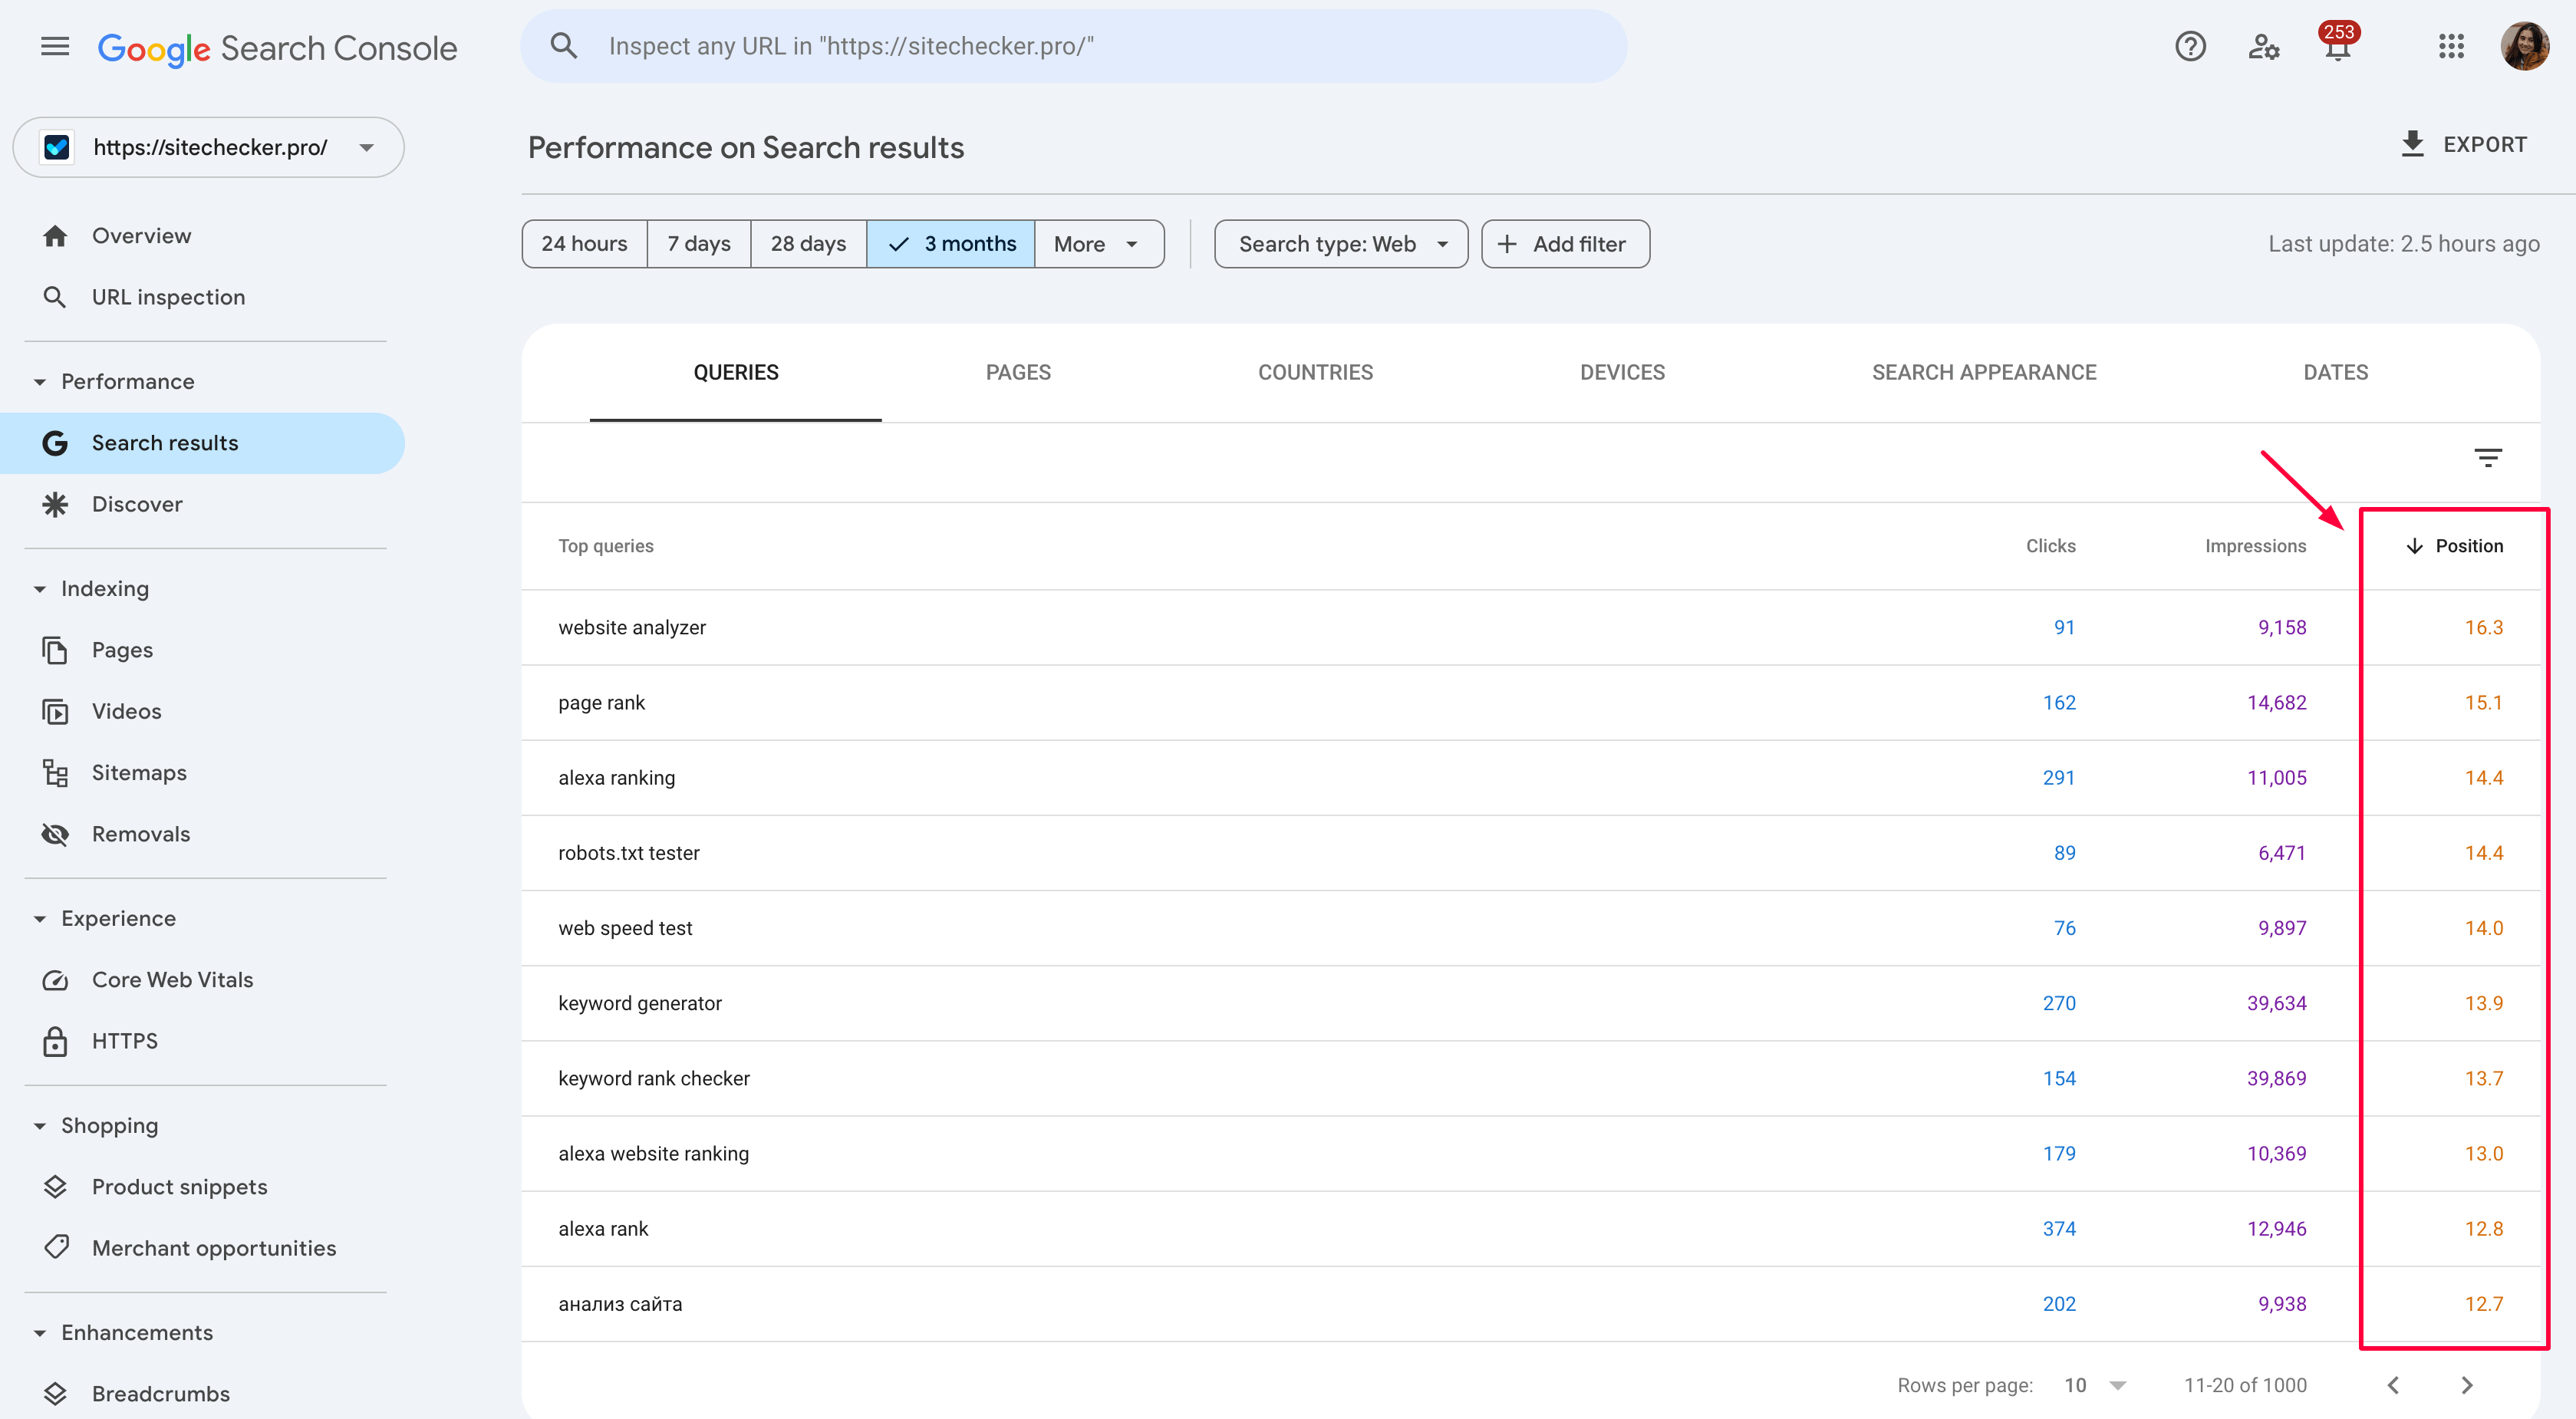Open the 'page rank' query row
2576x1419 pixels.
pos(1530,702)
